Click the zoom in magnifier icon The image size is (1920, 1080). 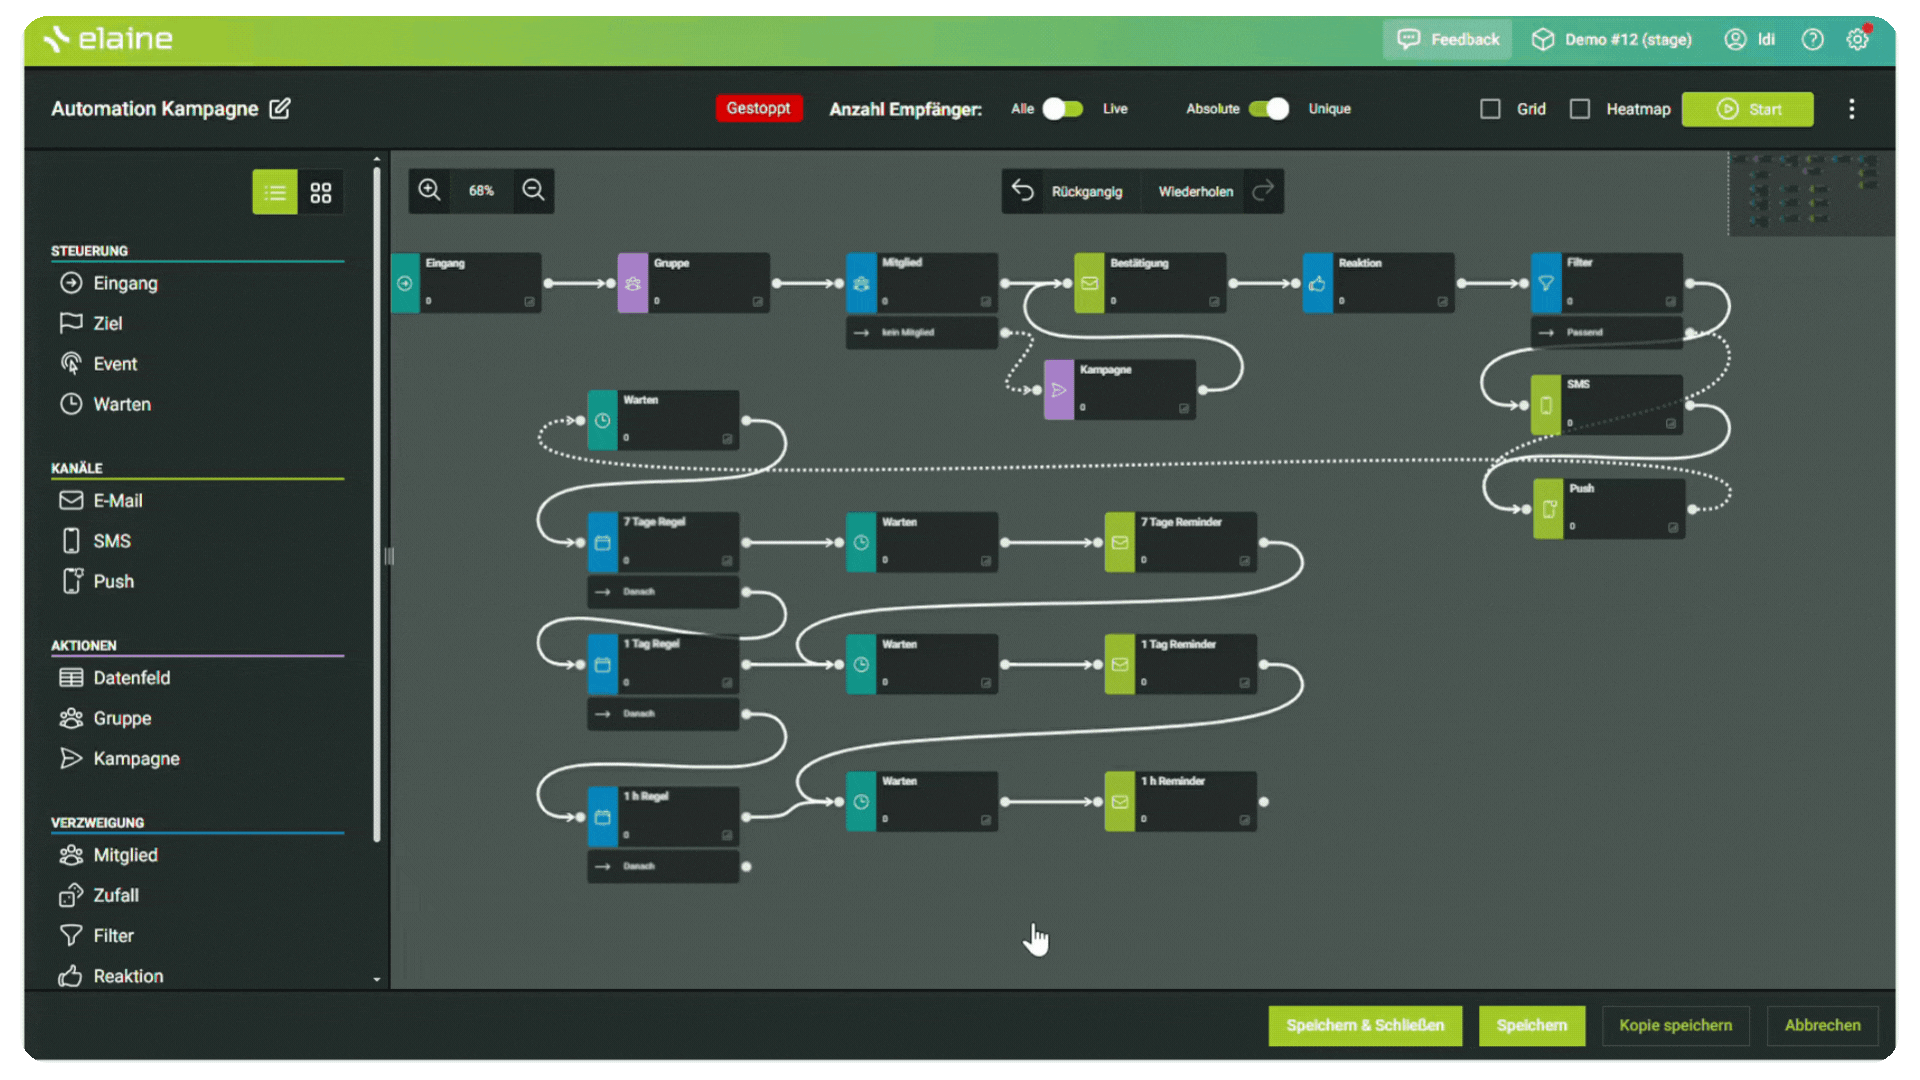tap(429, 190)
